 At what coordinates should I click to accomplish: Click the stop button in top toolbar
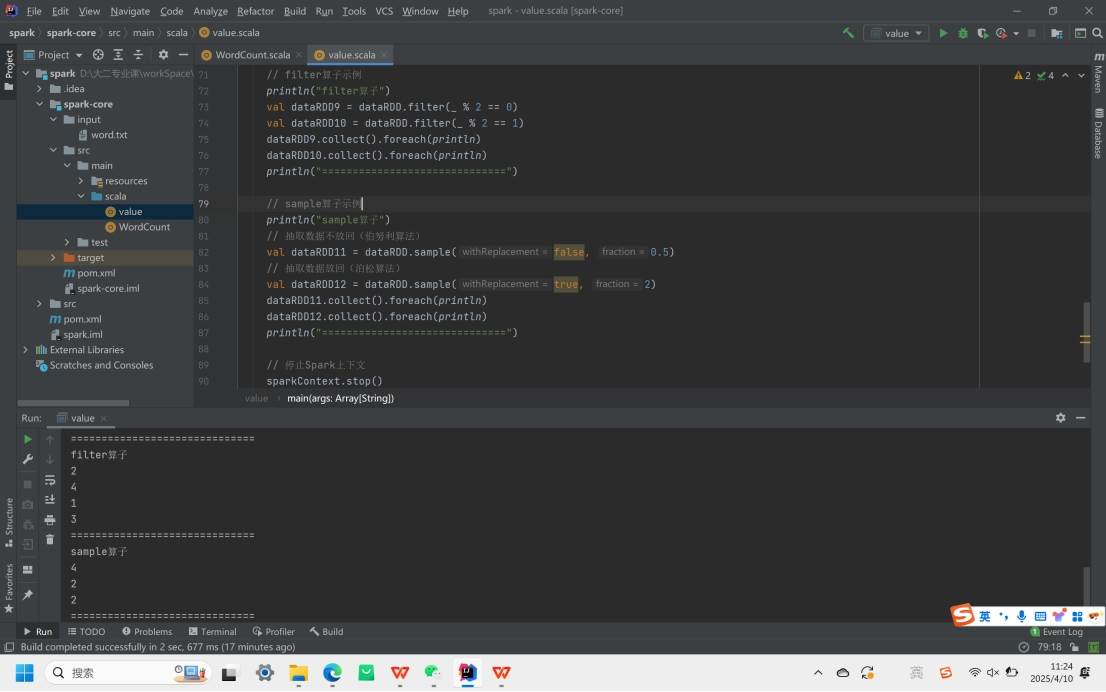tap(1031, 33)
